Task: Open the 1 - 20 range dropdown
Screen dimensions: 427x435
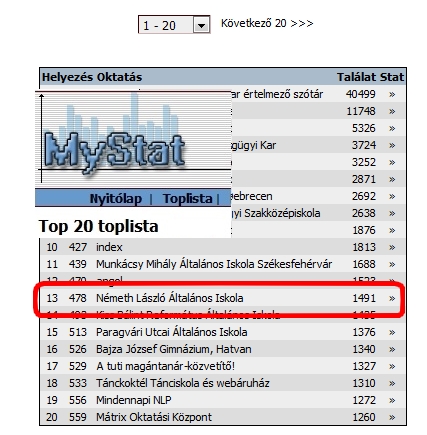Action: pyautogui.click(x=174, y=25)
